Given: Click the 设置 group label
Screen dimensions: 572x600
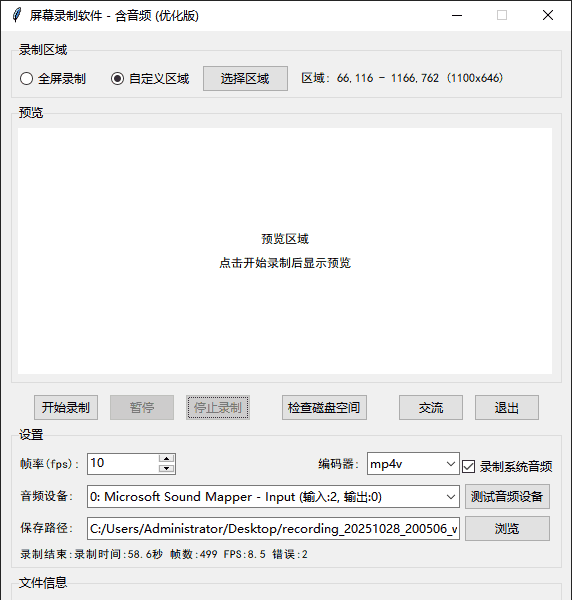Looking at the screenshot, I should click(x=31, y=435).
